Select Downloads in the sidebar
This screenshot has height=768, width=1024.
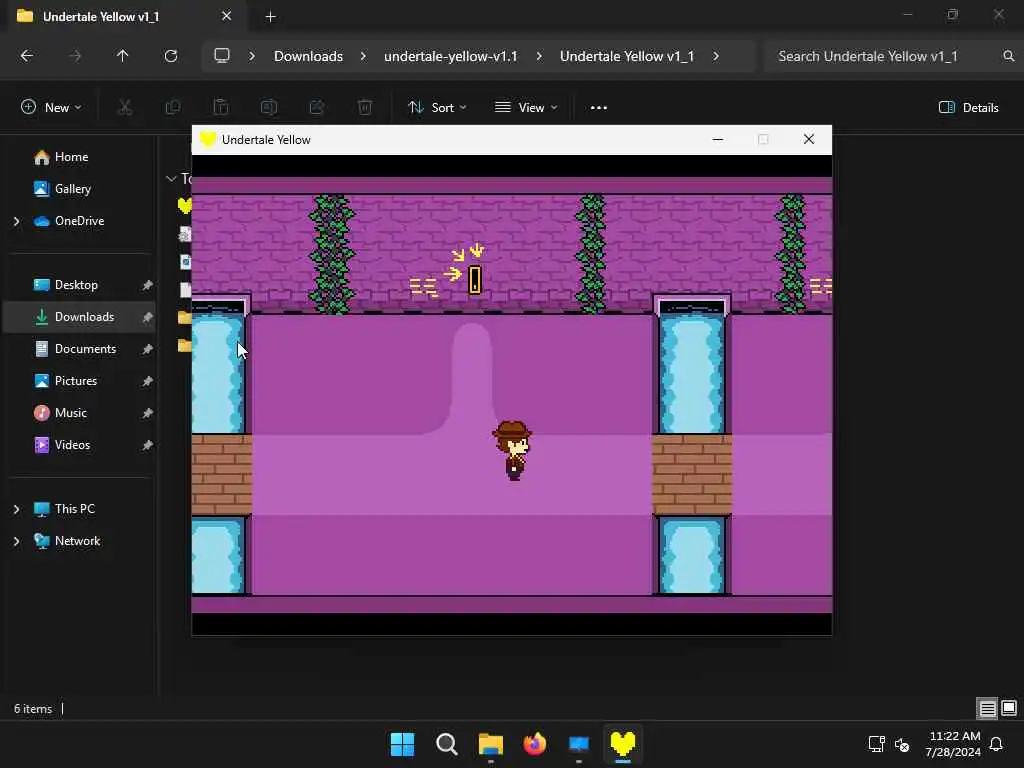(84, 317)
